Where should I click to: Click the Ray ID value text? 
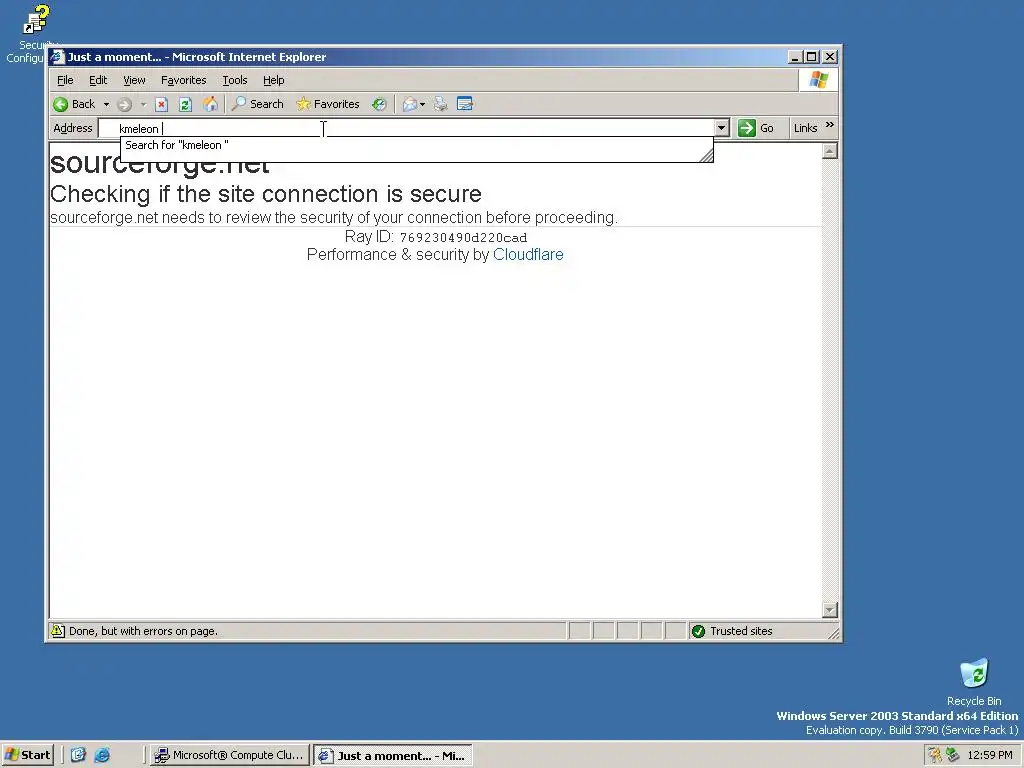[463, 238]
